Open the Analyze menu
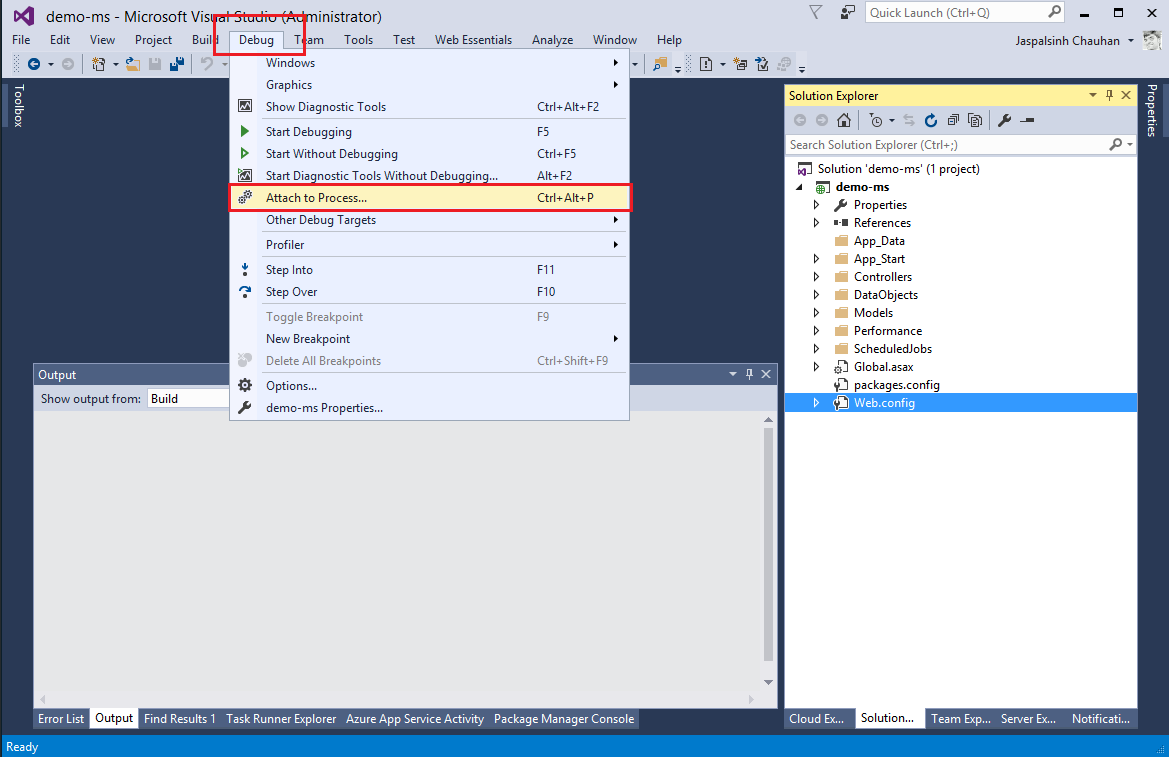Viewport: 1169px width, 759px height. 552,40
